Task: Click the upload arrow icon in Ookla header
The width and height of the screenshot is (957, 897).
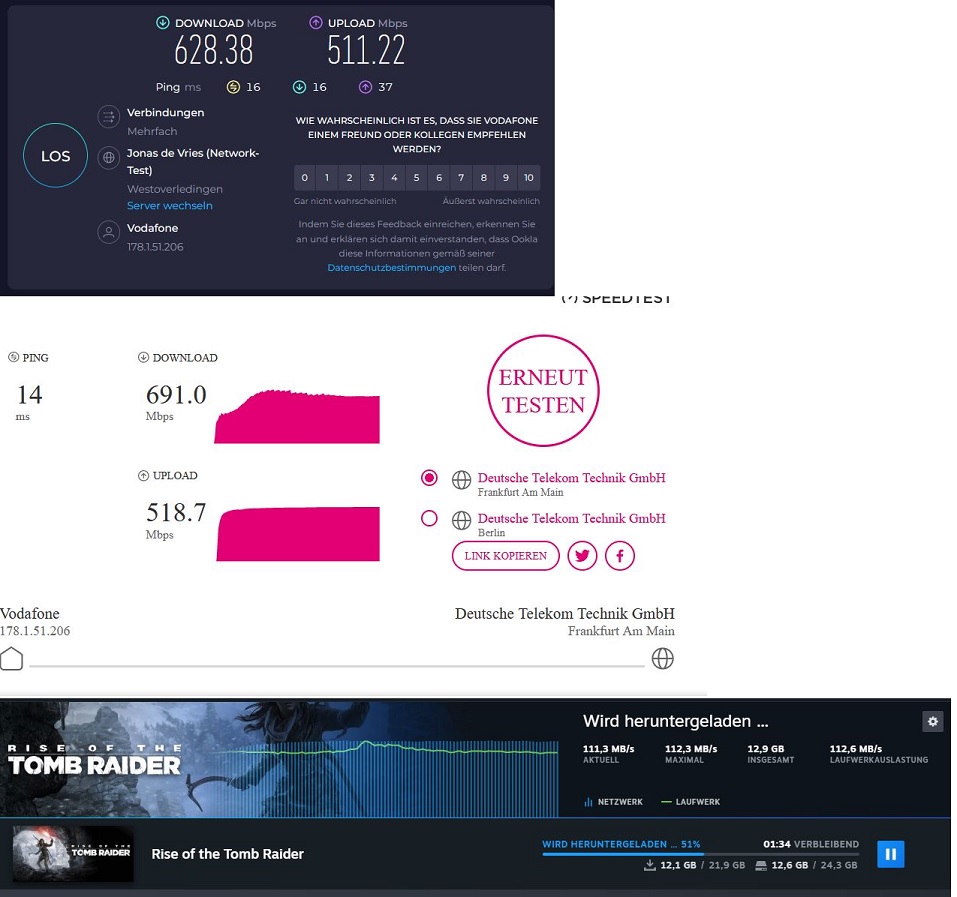Action: [x=316, y=23]
